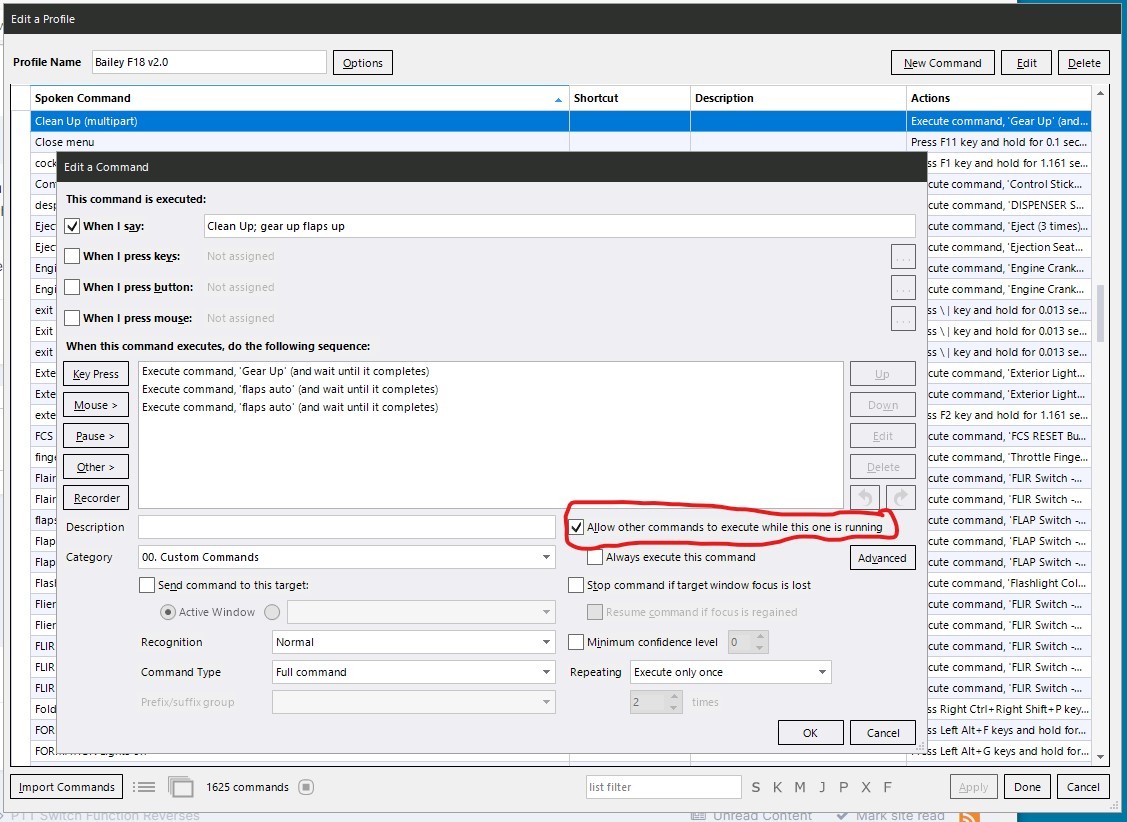Expand the Pause > actions menu
Viewport: 1127px width, 822px height.
click(x=96, y=436)
